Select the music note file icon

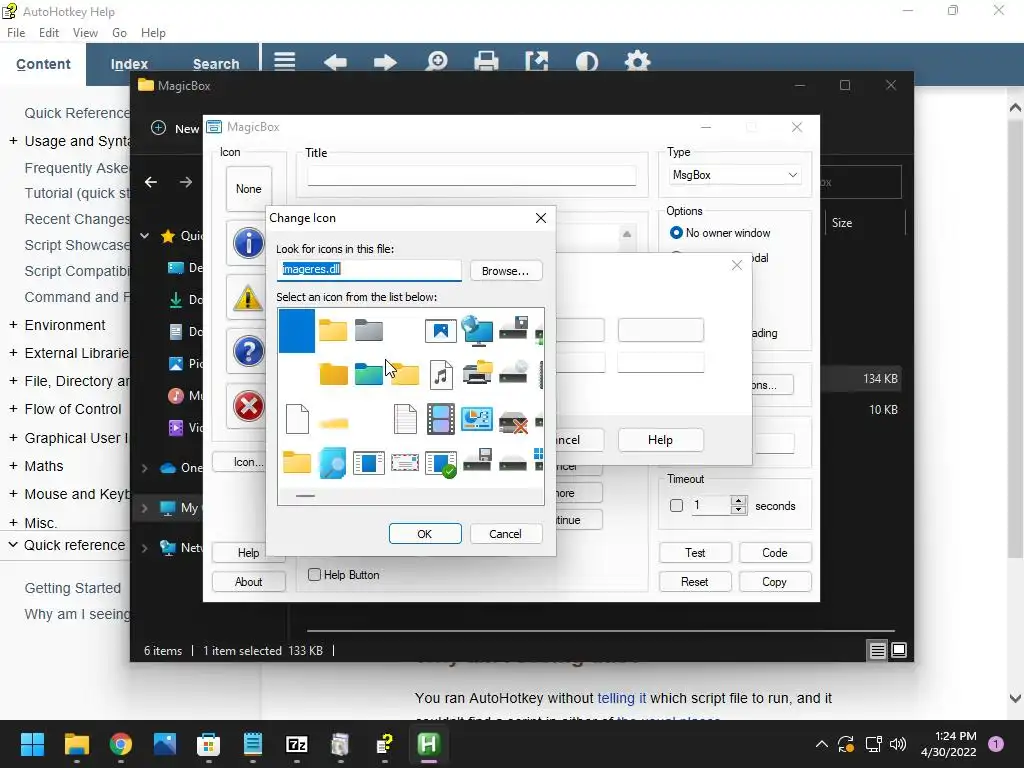441,375
